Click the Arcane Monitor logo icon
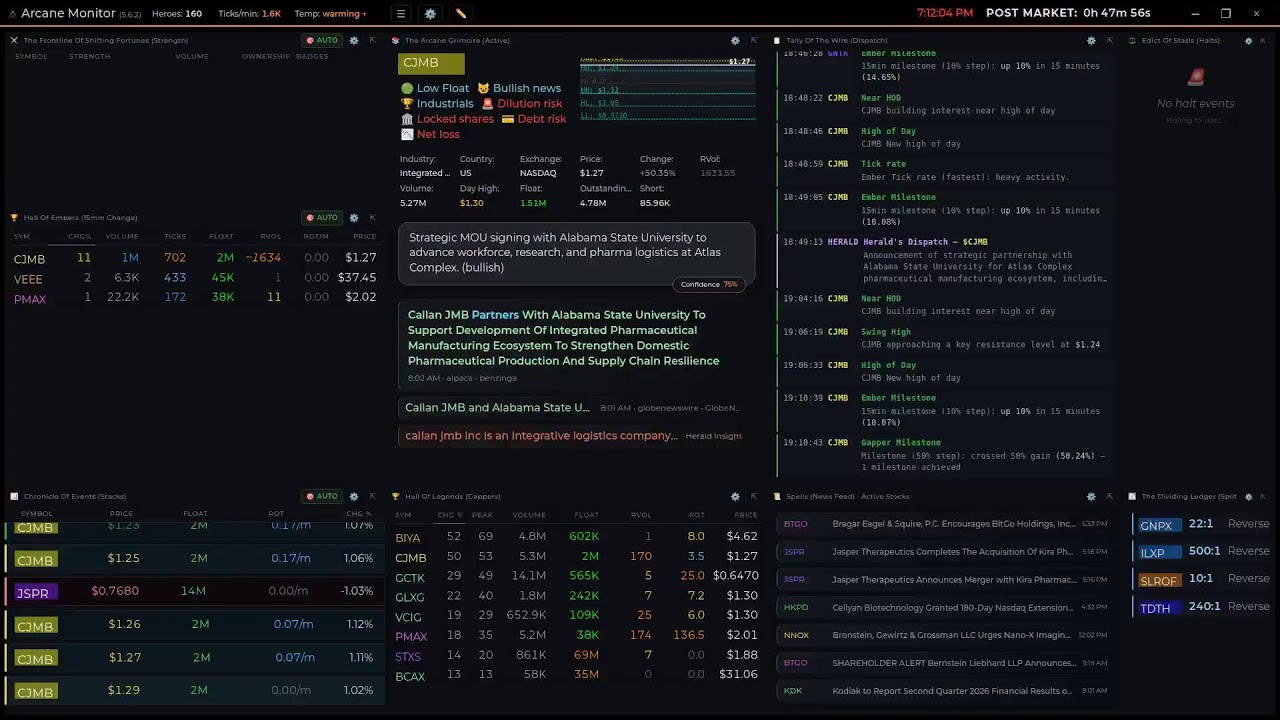1280x720 pixels. (12, 14)
